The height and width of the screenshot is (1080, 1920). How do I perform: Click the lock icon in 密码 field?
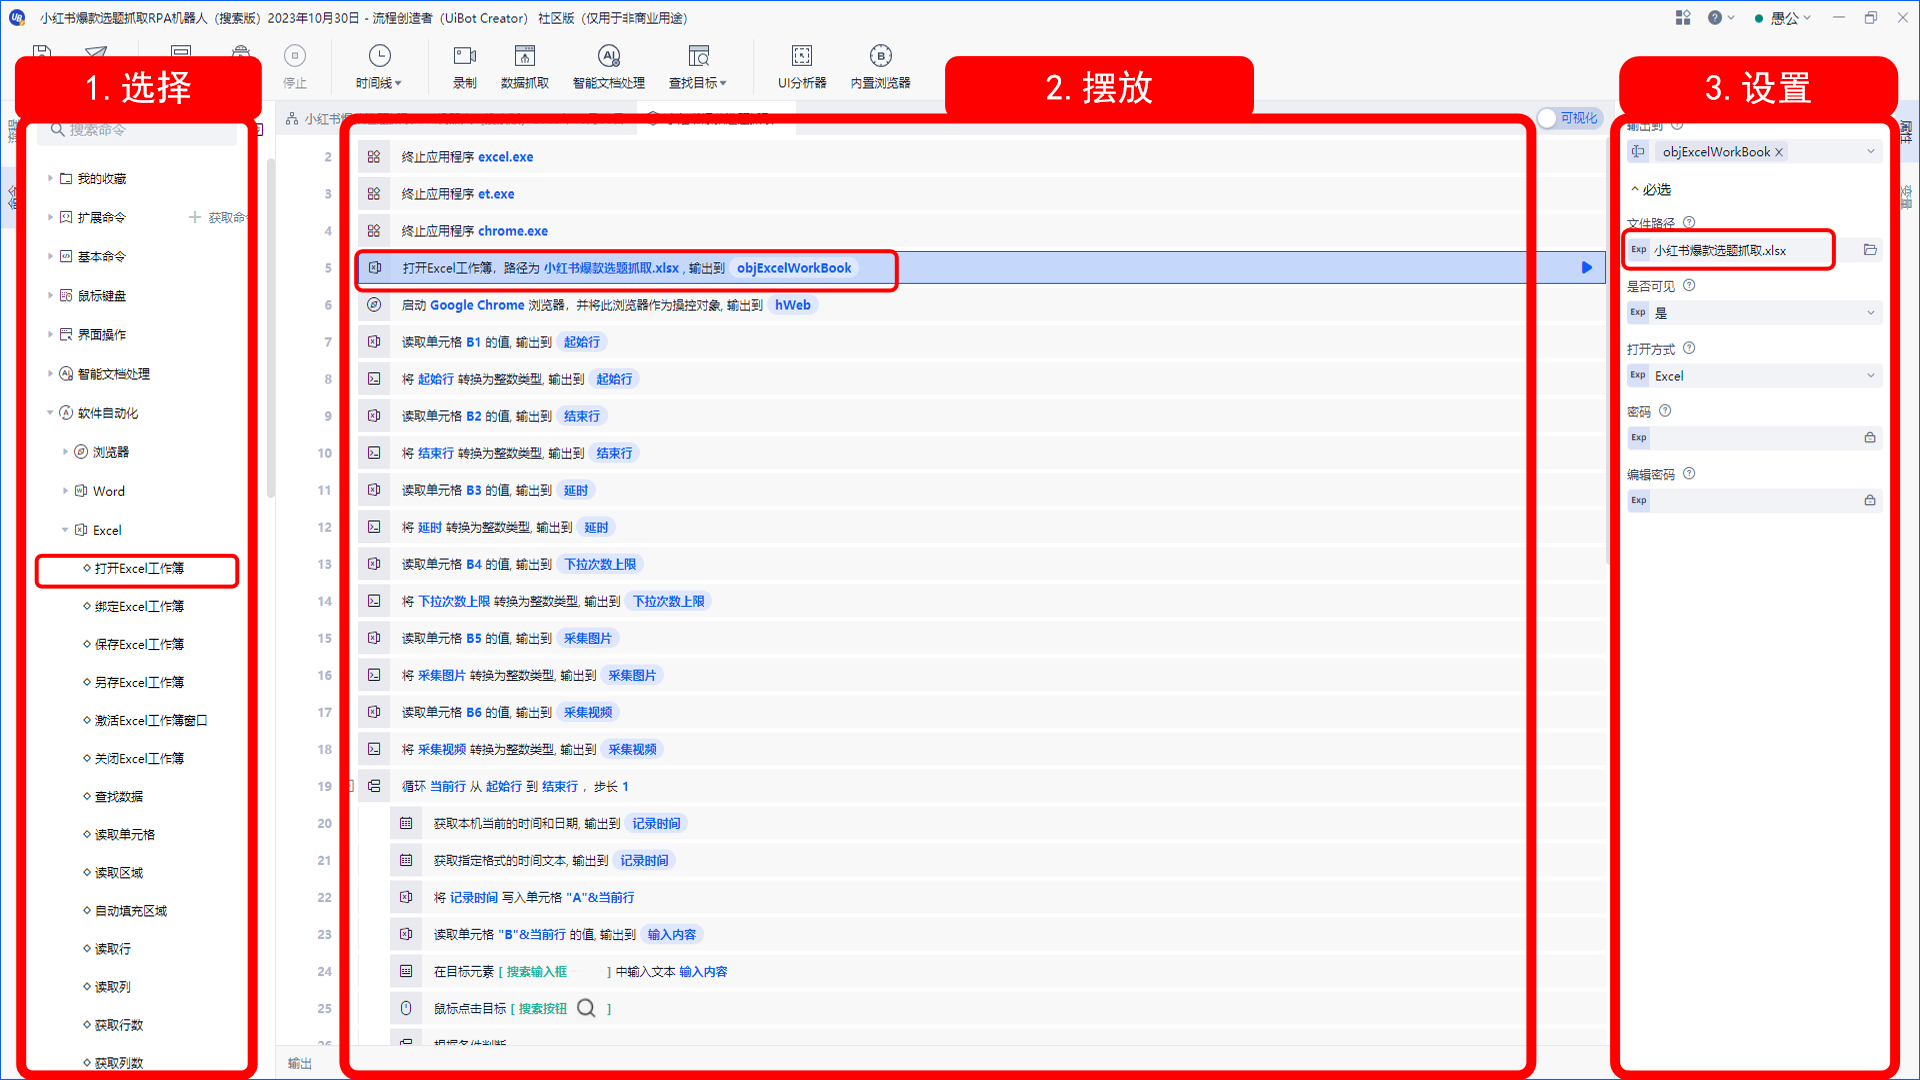pos(1870,438)
